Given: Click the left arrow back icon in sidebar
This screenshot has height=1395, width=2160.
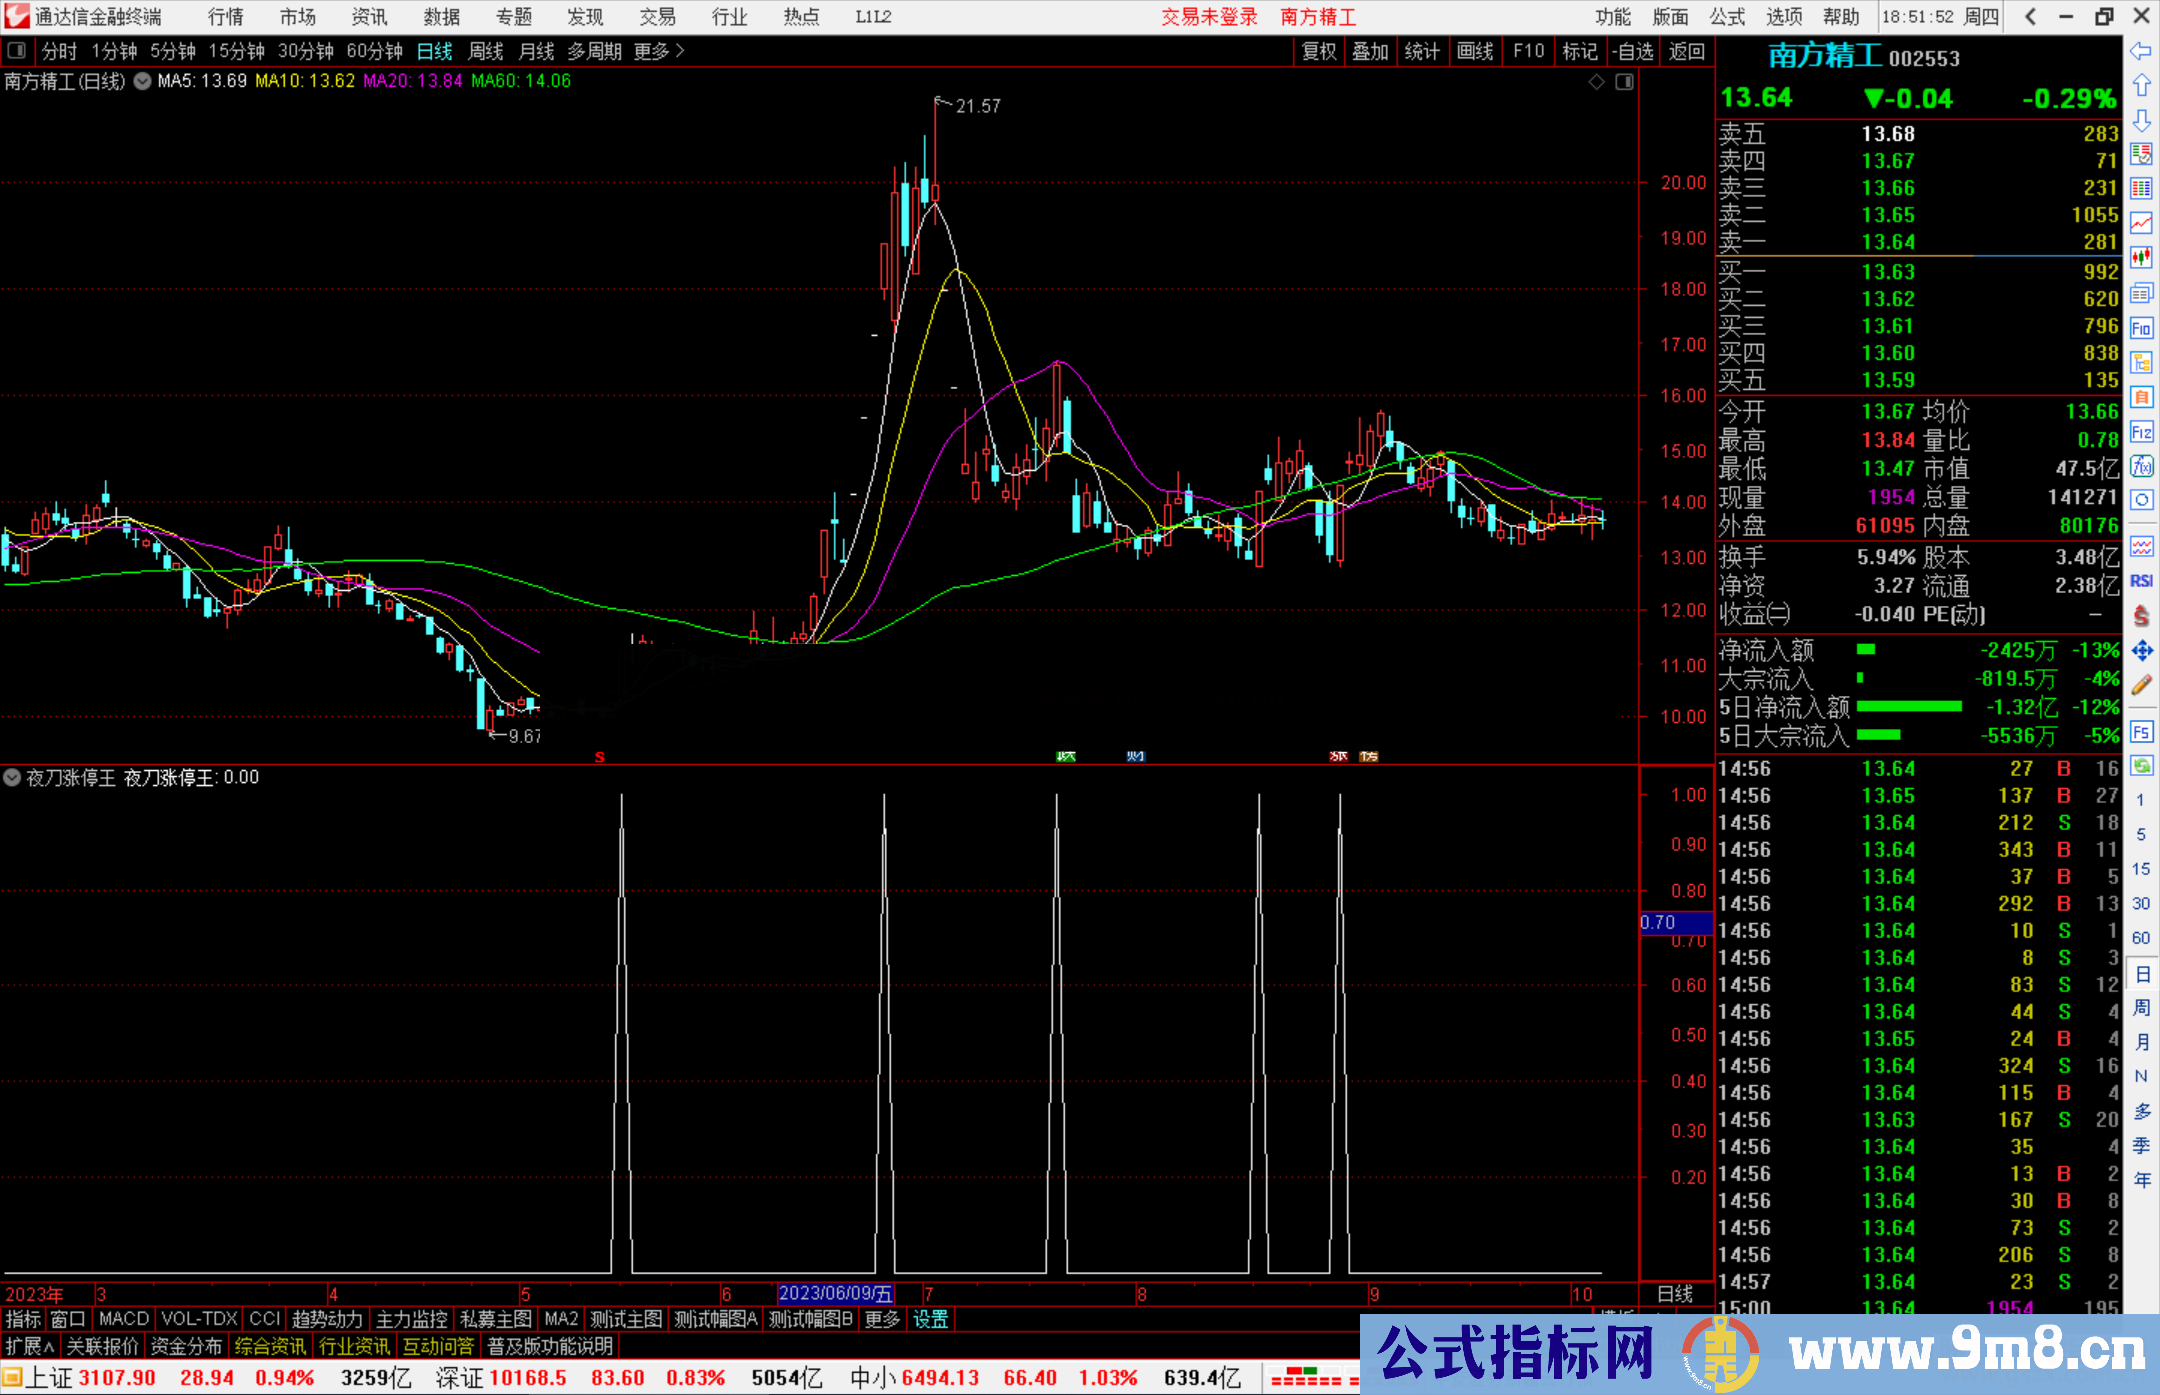Looking at the screenshot, I should click(x=2141, y=51).
